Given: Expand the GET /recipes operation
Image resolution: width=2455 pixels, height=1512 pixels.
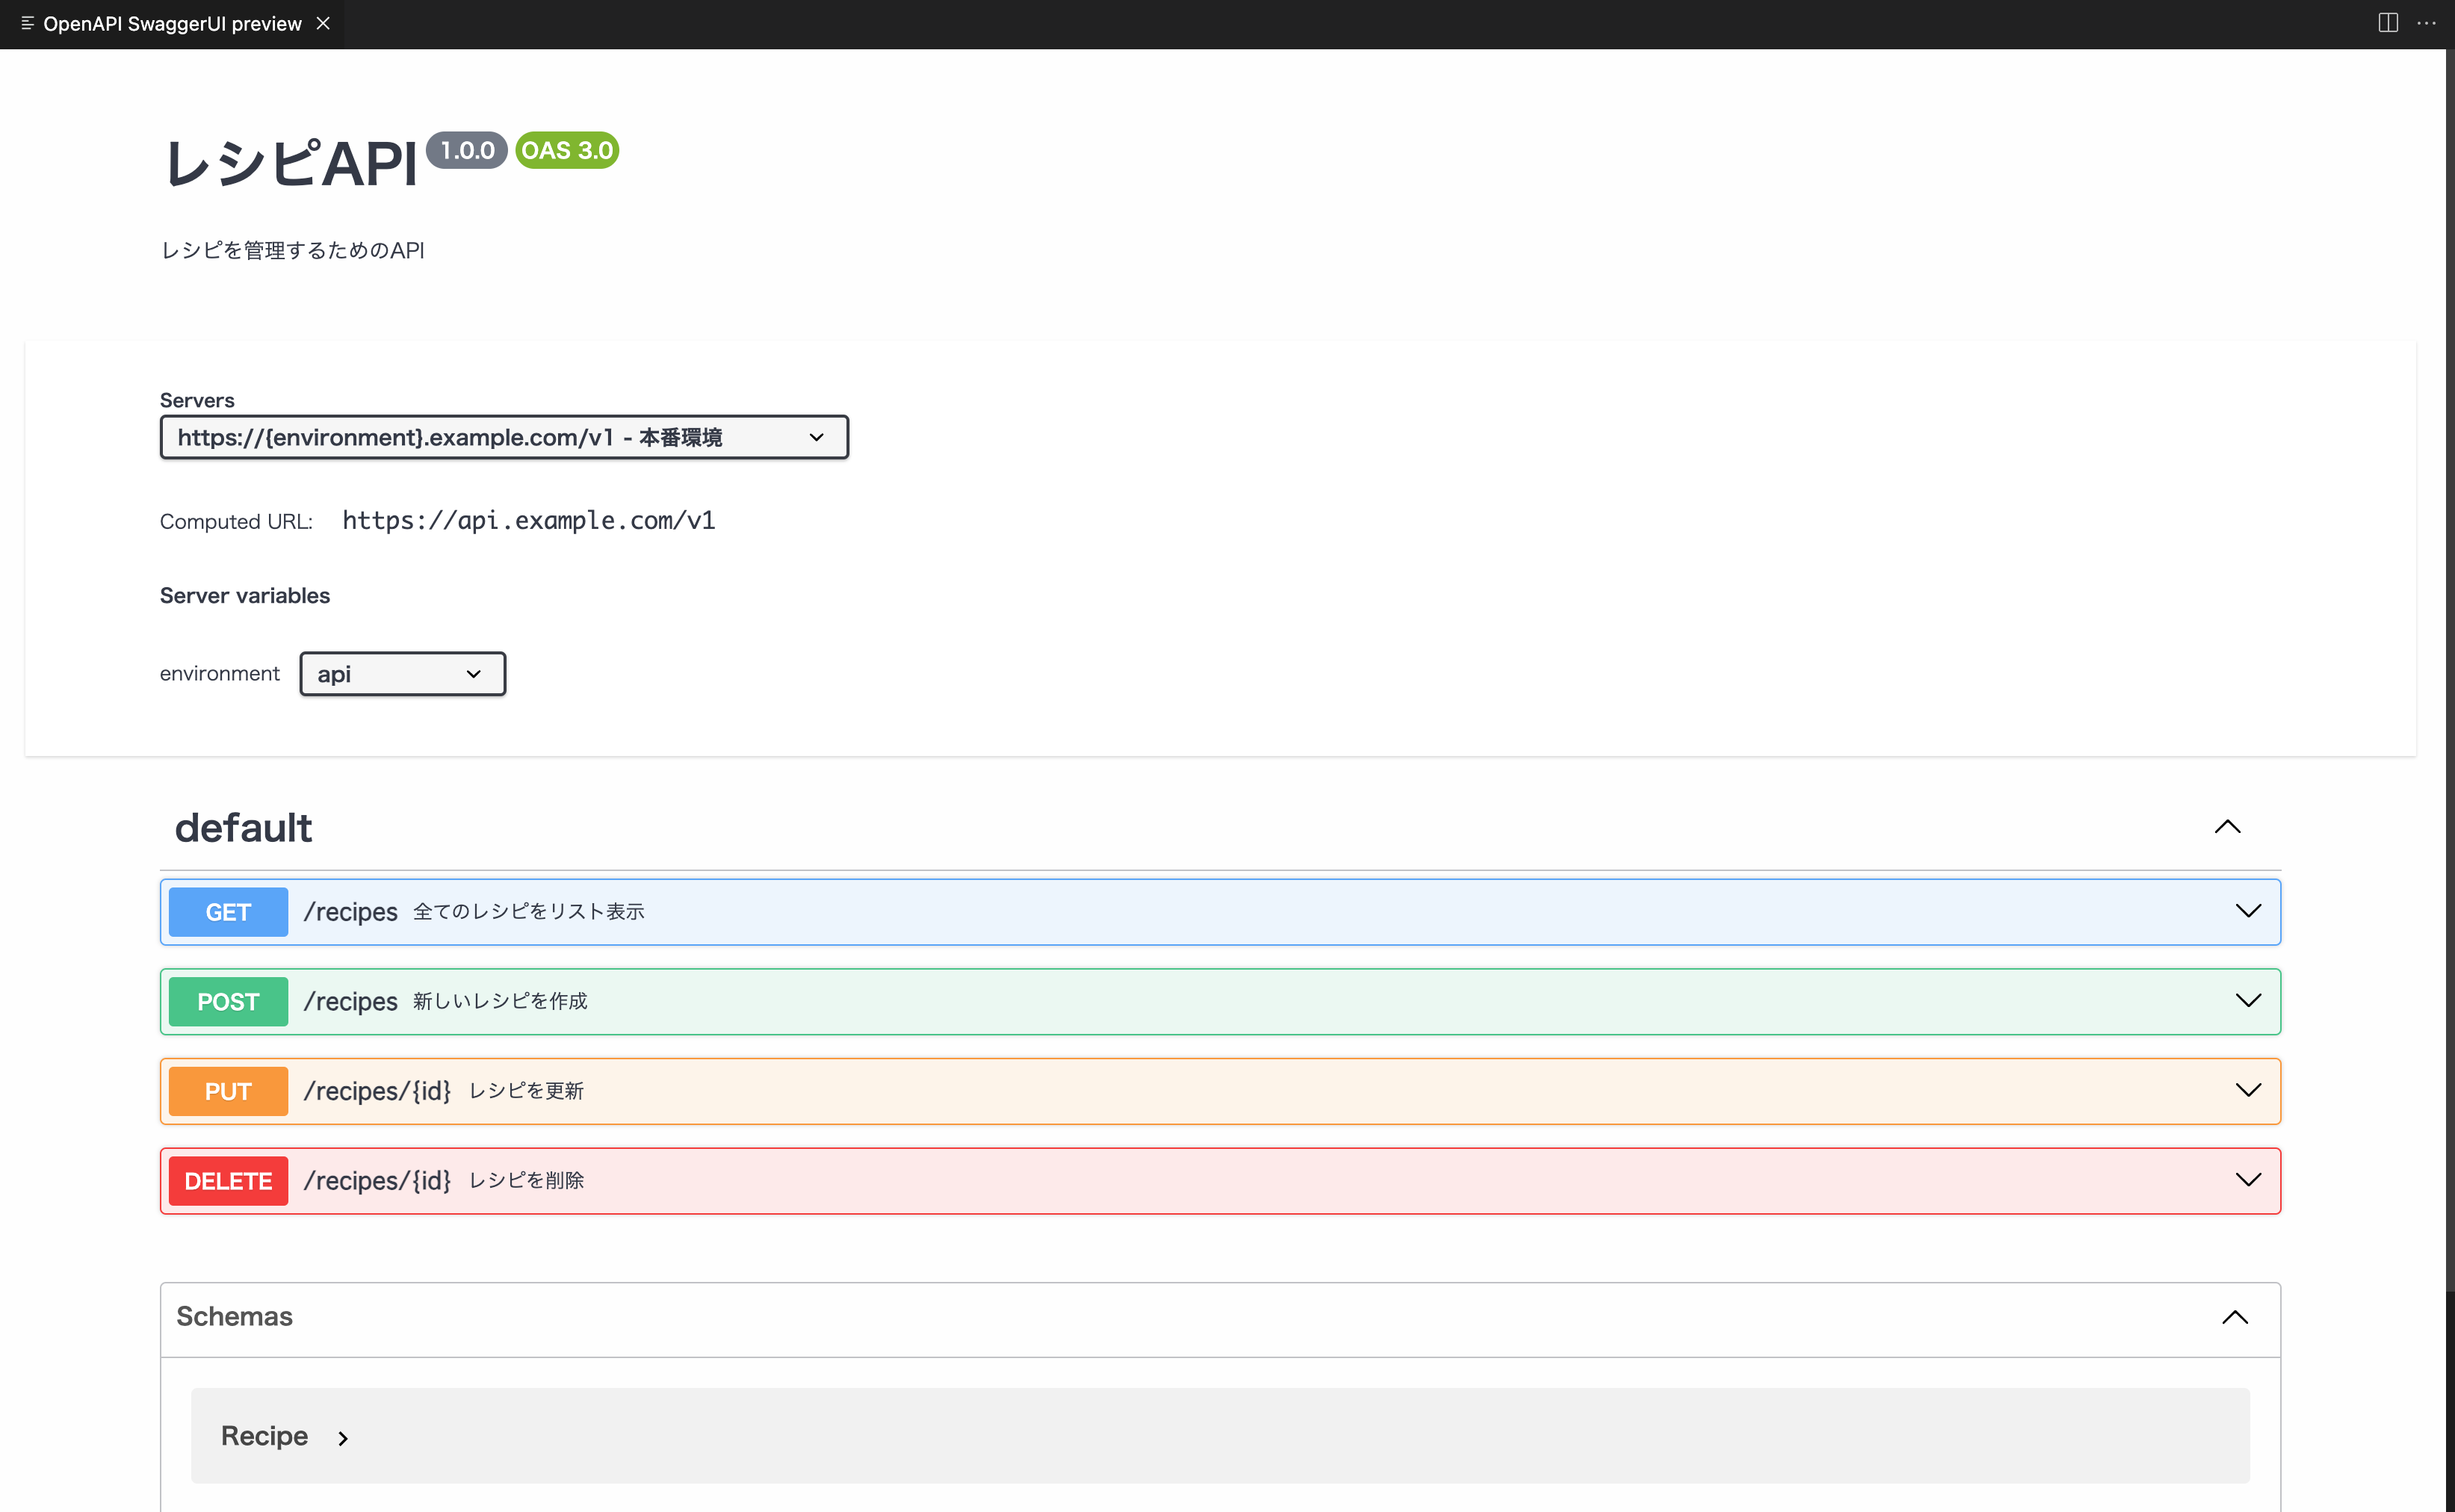Looking at the screenshot, I should [x=2247, y=911].
